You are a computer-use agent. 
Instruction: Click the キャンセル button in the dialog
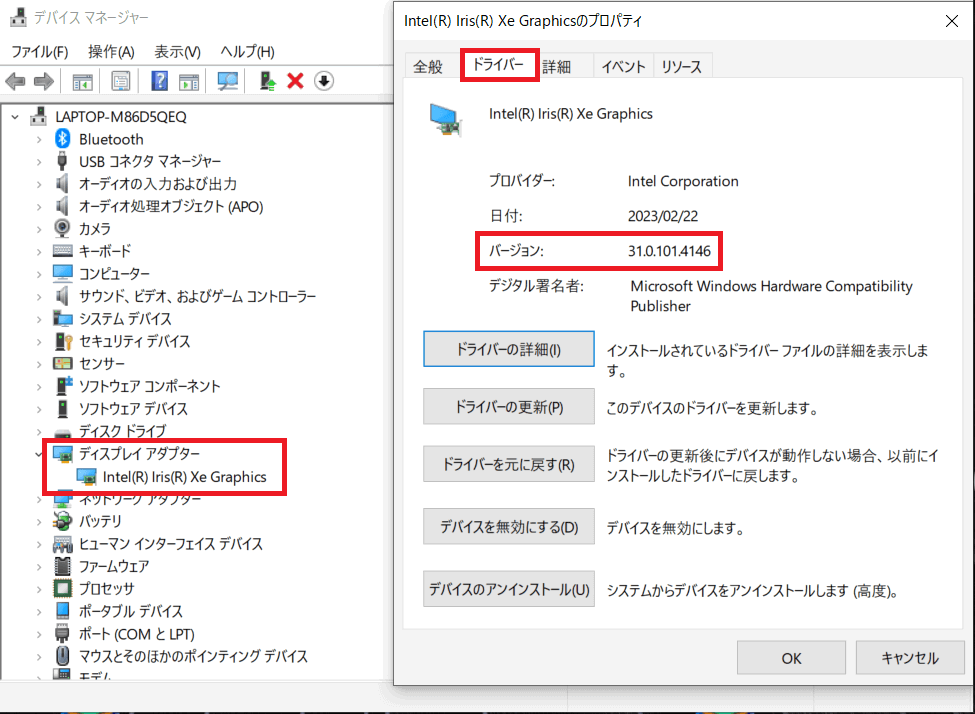pos(909,658)
